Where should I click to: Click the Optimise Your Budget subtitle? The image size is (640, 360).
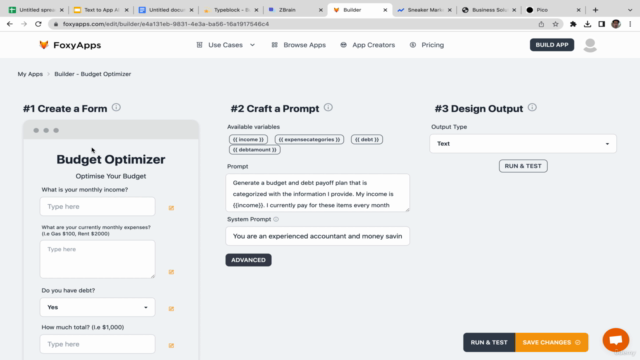click(x=111, y=176)
